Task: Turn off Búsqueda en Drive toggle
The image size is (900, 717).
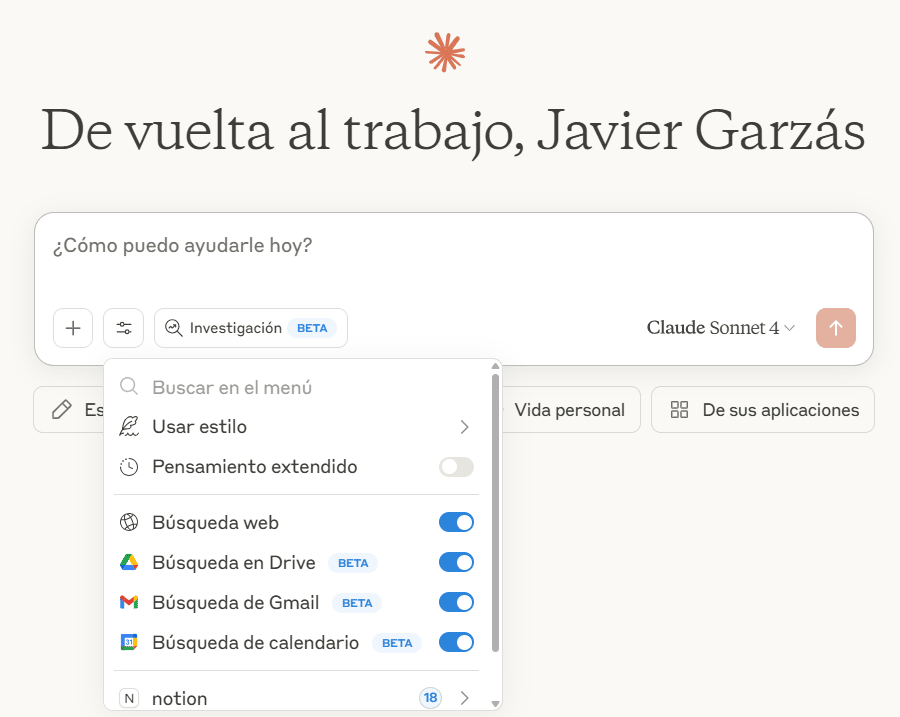Action: [456, 562]
